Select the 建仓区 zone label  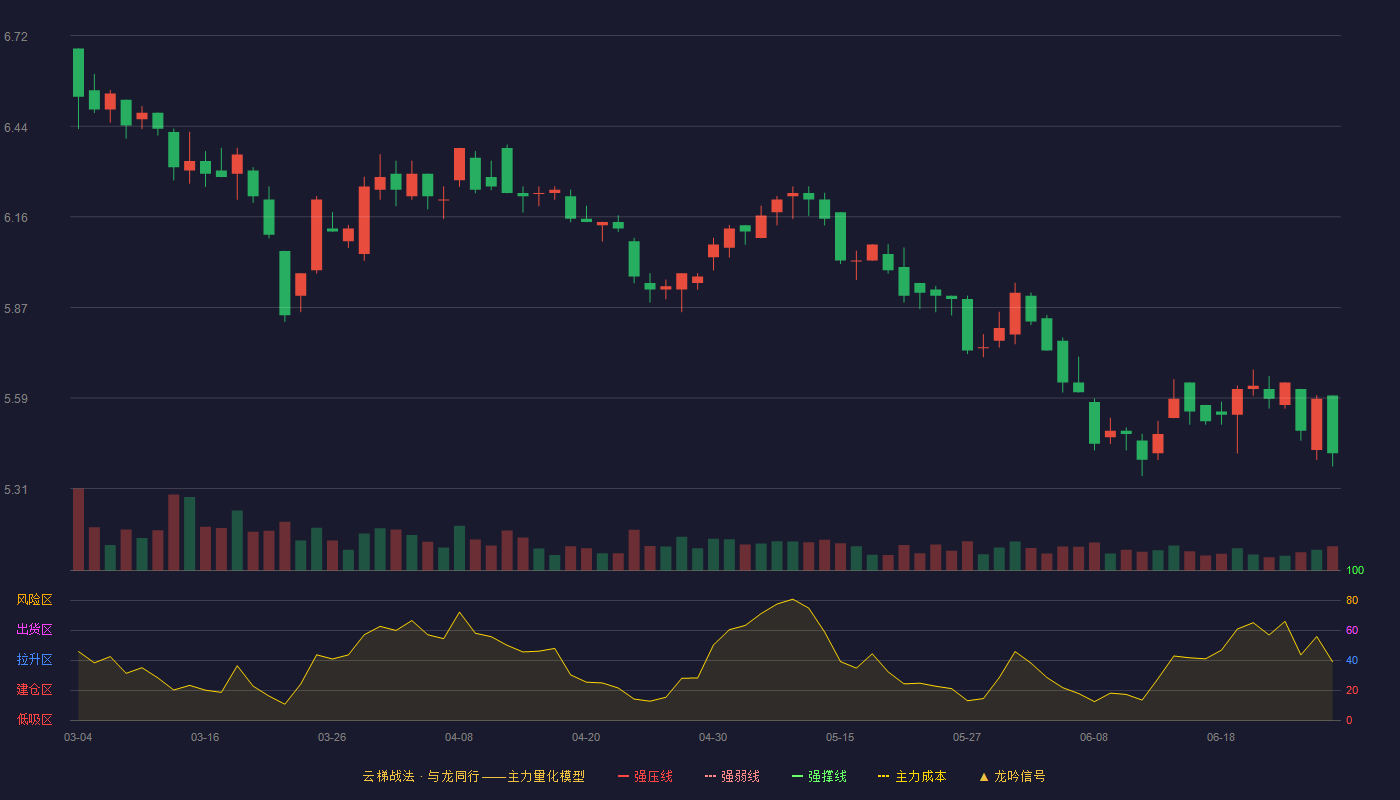point(35,690)
